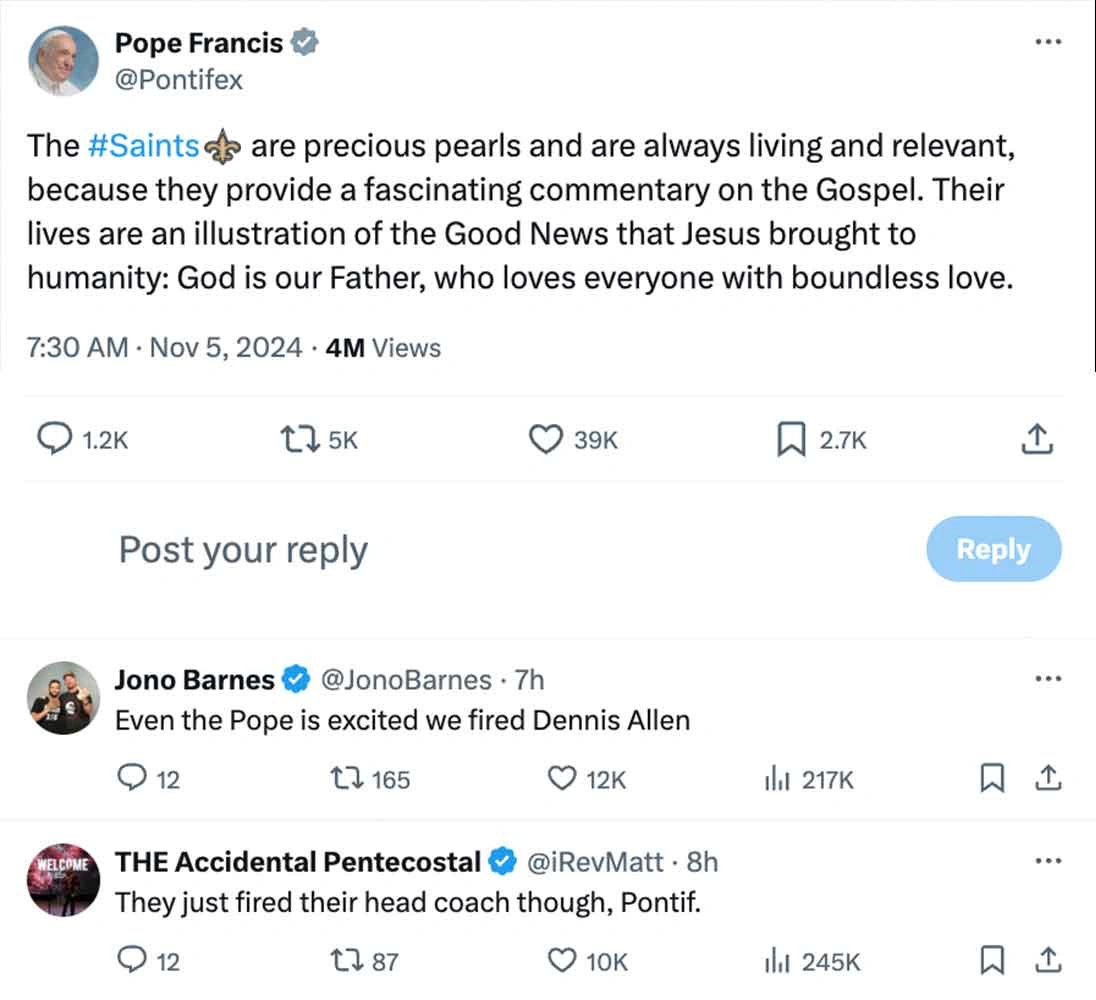Click the Reply button
Image resolution: width=1096 pixels, height=1000 pixels.
[993, 548]
